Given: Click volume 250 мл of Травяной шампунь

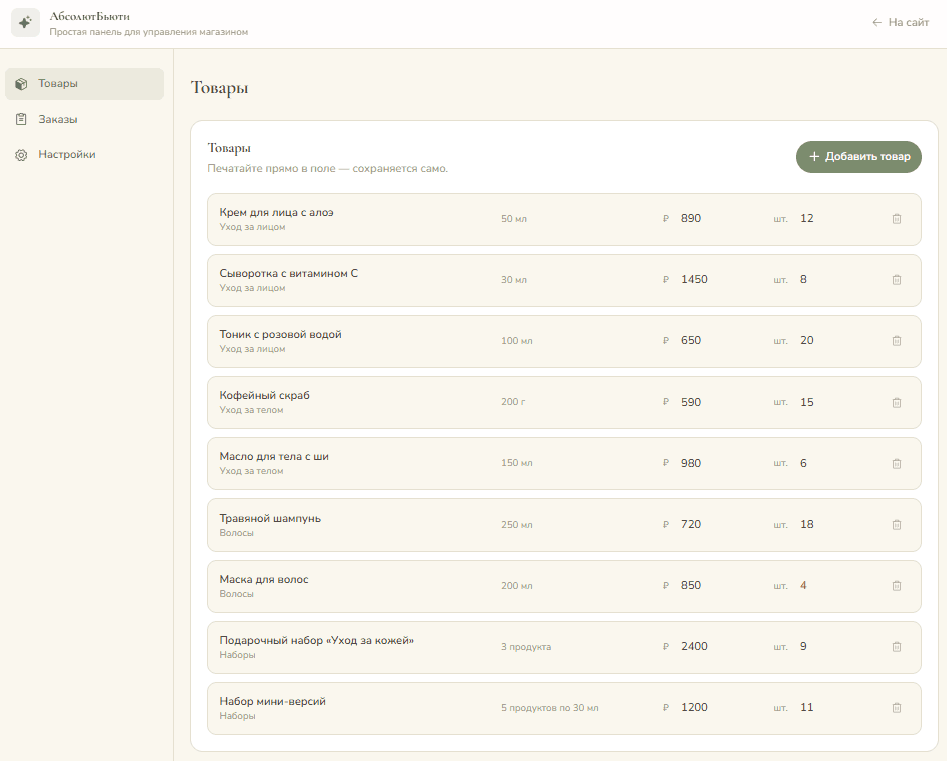Looking at the screenshot, I should pyautogui.click(x=516, y=525).
